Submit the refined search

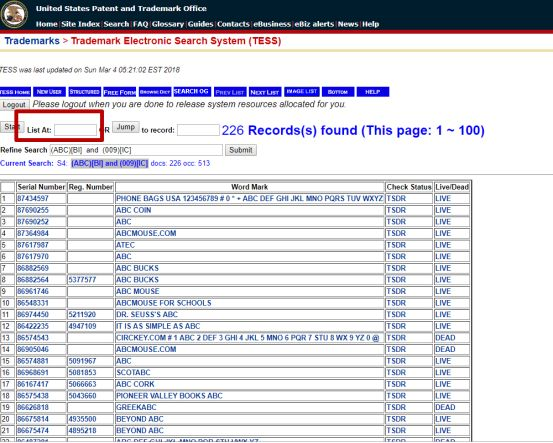(241, 150)
